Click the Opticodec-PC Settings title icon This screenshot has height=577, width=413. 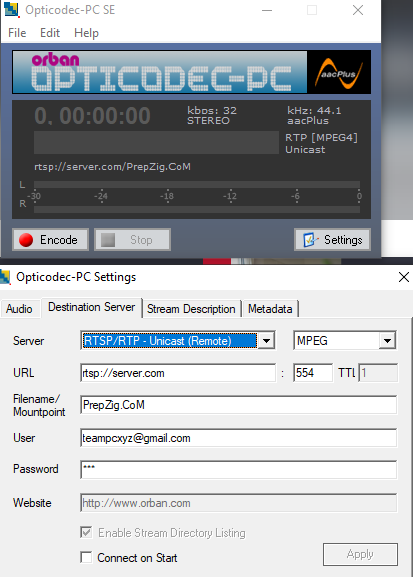(x=5, y=277)
